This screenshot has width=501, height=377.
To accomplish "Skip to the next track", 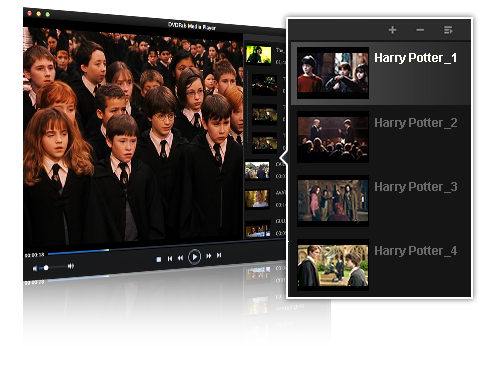I will [219, 255].
